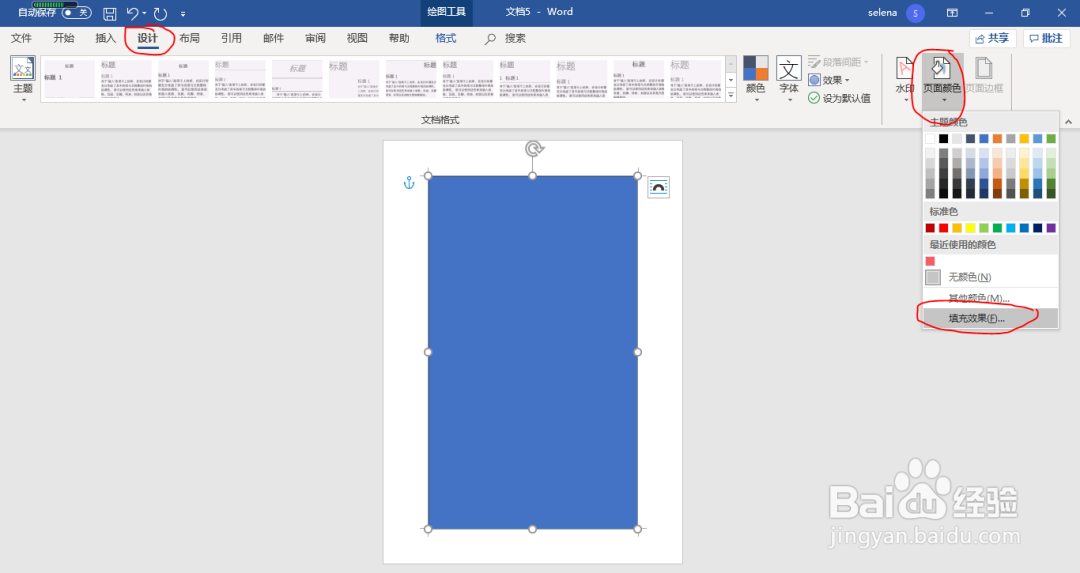Open the 插入 ribbon tab
The height and width of the screenshot is (573, 1080).
[x=105, y=39]
